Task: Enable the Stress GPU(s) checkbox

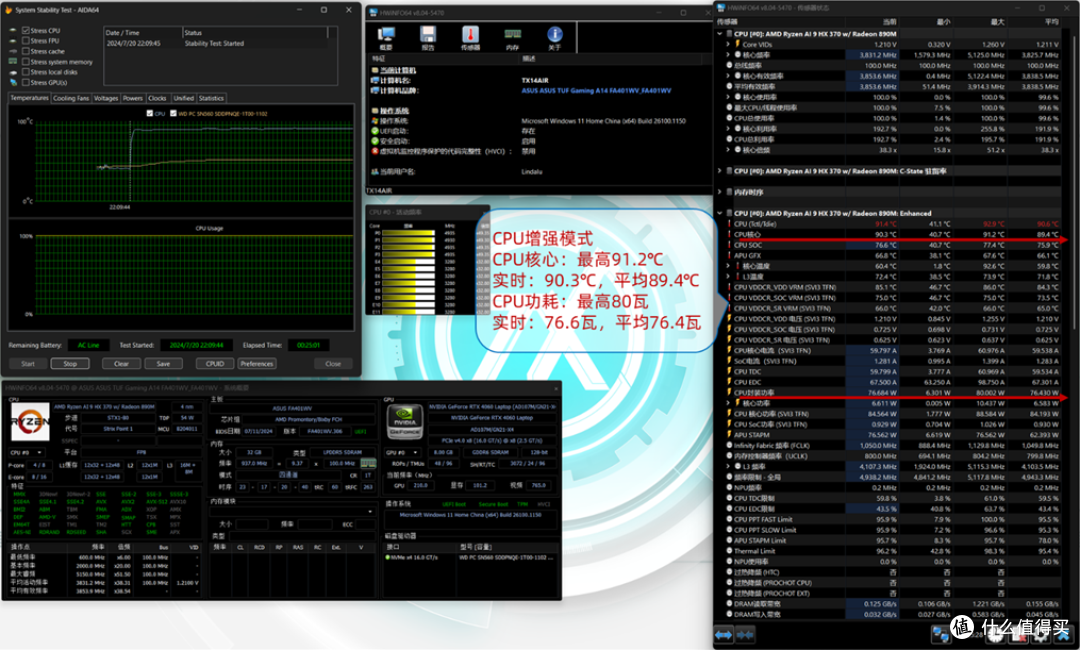Action: tap(25, 82)
